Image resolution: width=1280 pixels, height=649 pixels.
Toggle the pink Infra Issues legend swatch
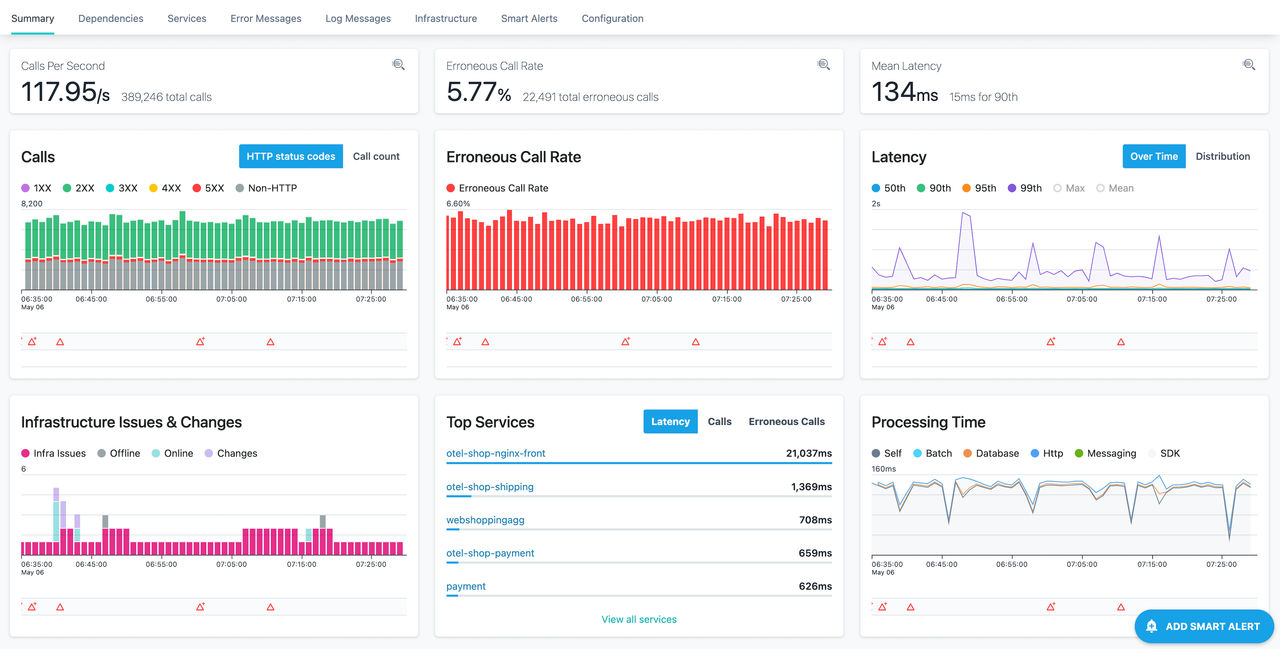[x=26, y=453]
